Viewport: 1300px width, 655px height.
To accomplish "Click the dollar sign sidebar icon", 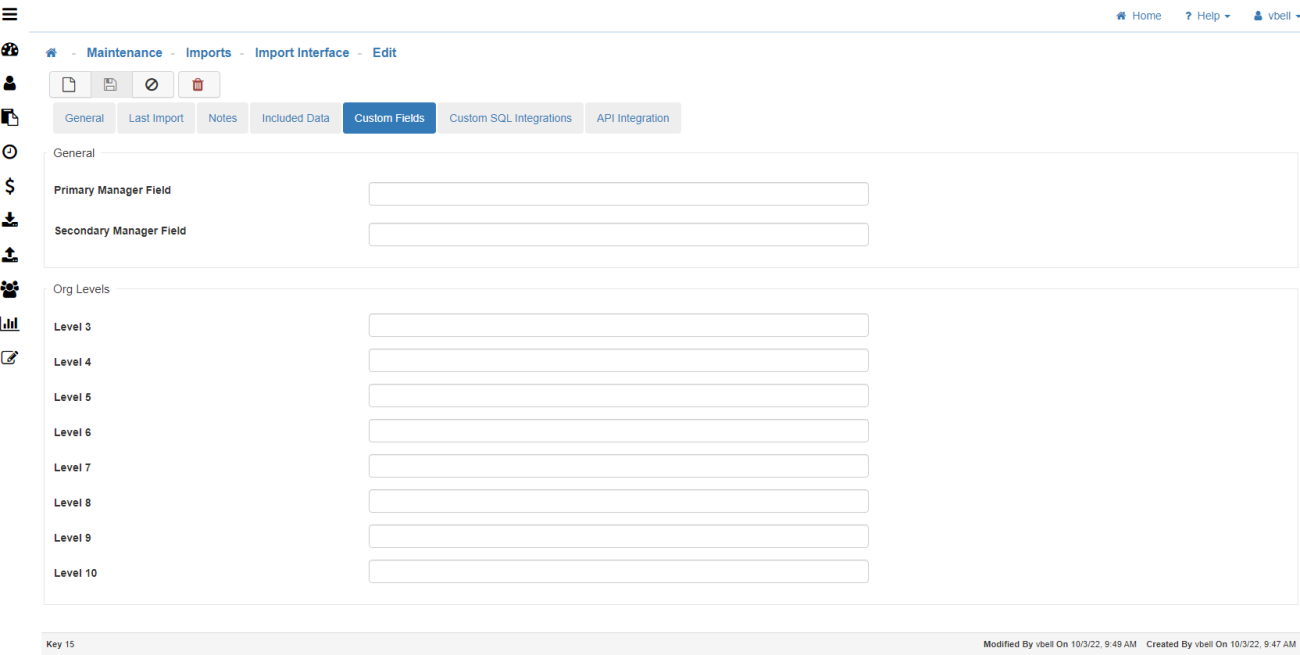I will point(10,186).
